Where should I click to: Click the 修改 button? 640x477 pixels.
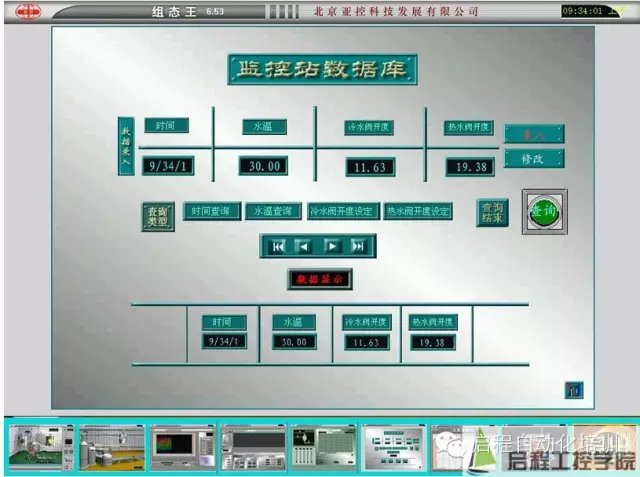coord(533,159)
